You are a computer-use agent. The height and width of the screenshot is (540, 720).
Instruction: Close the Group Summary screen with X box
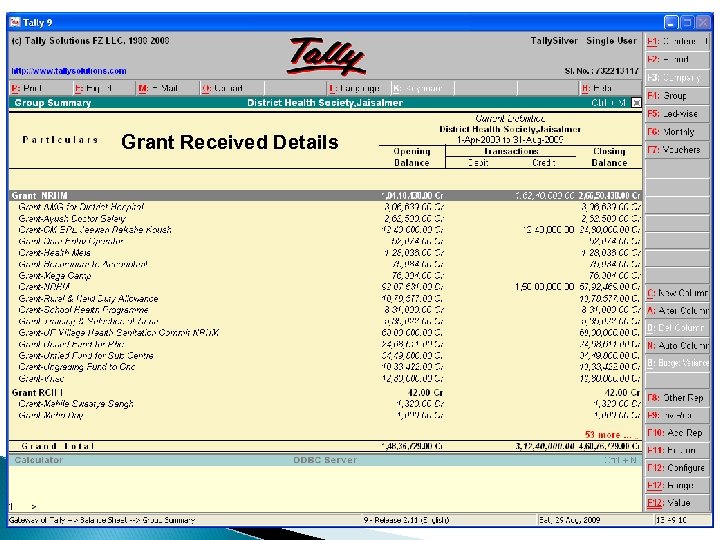point(636,102)
